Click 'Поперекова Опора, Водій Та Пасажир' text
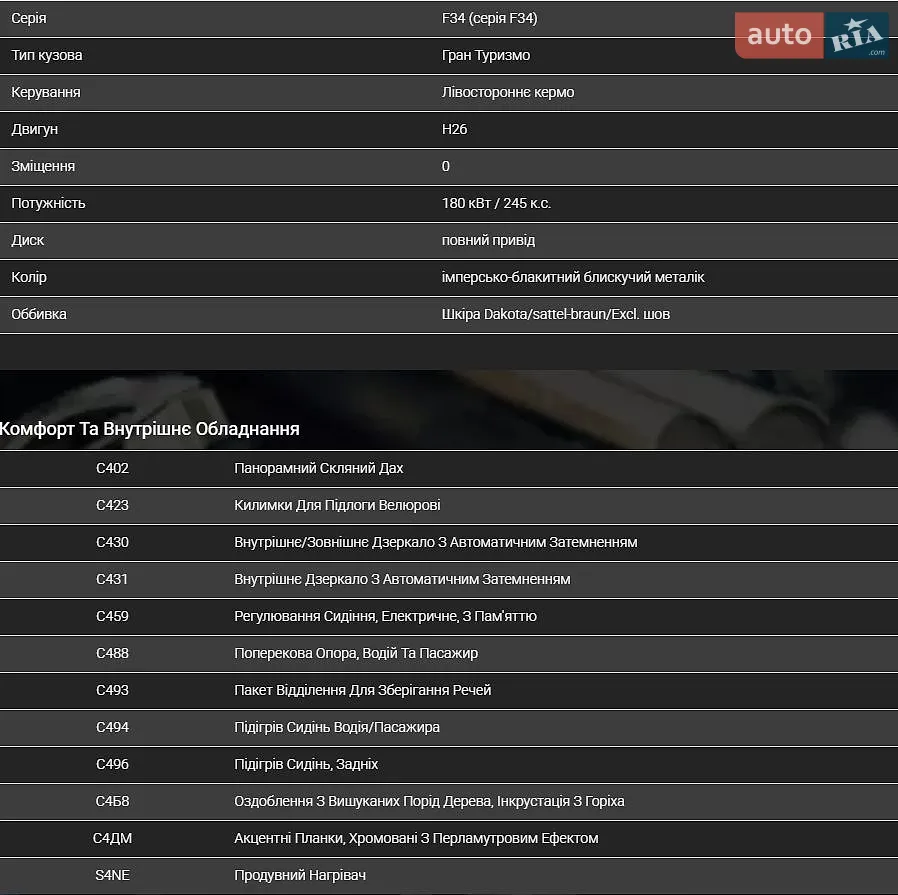 (x=356, y=653)
